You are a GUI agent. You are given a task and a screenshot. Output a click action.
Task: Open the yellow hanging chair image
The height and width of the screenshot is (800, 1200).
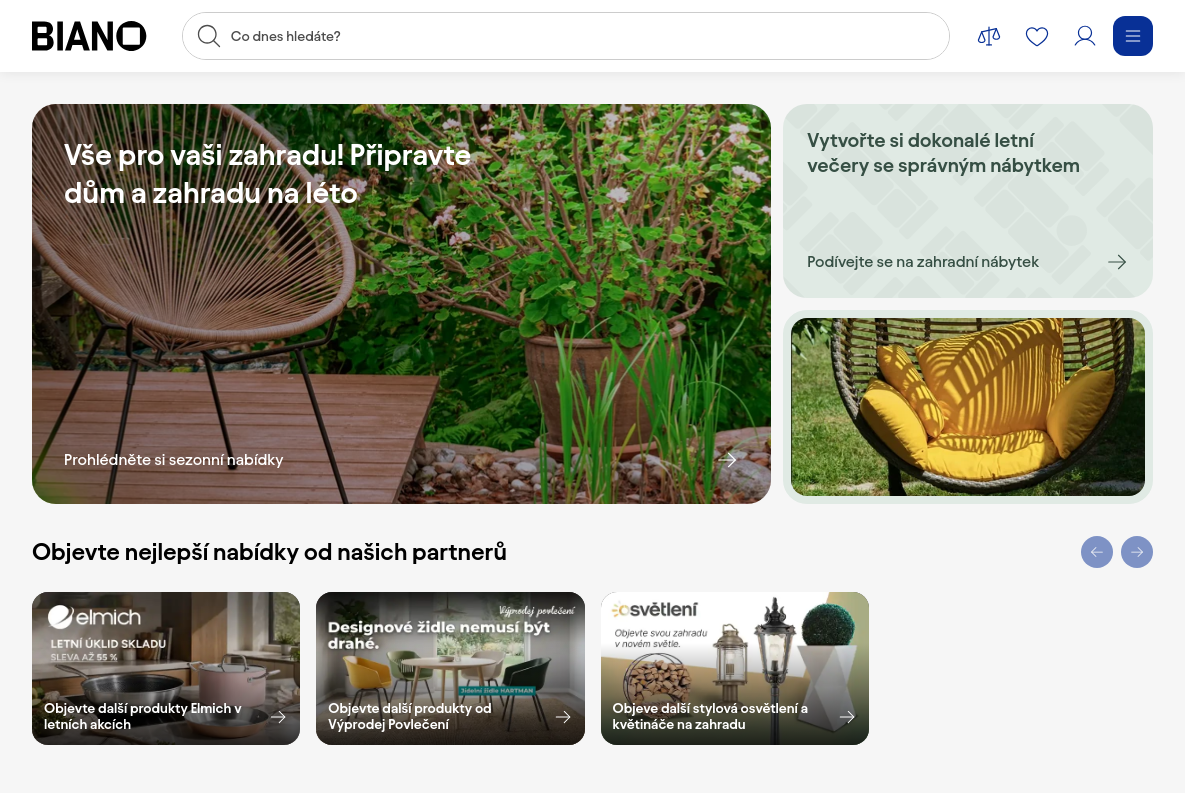[968, 407]
